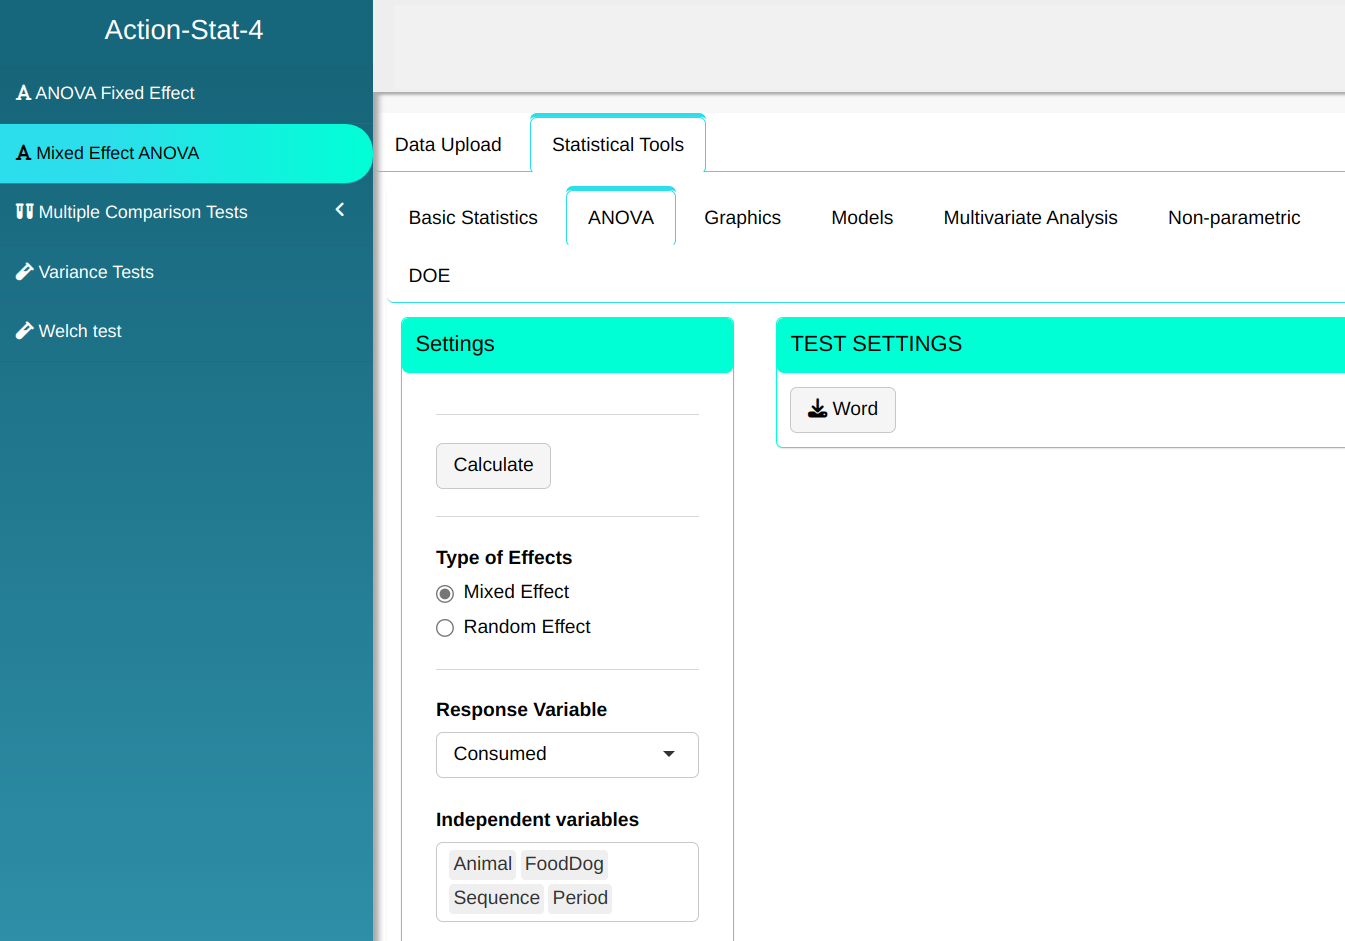The image size is (1345, 941).
Task: Go to the Multivariate Analysis tab
Action: pos(1030,218)
